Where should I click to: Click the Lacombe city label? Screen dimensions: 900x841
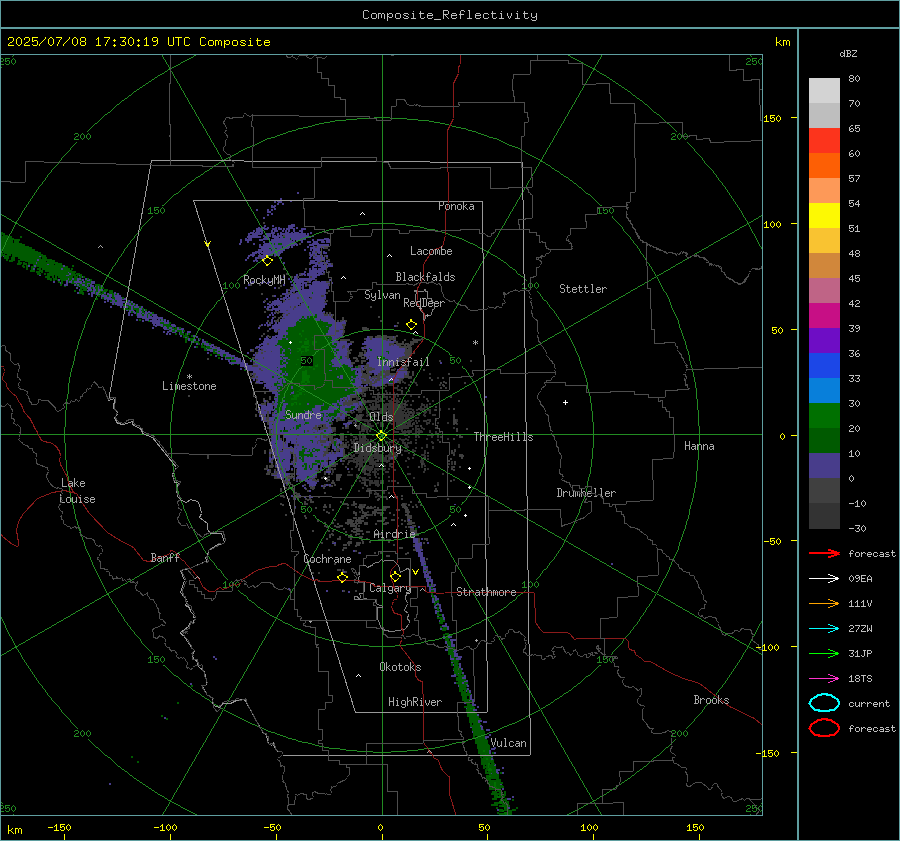click(431, 251)
